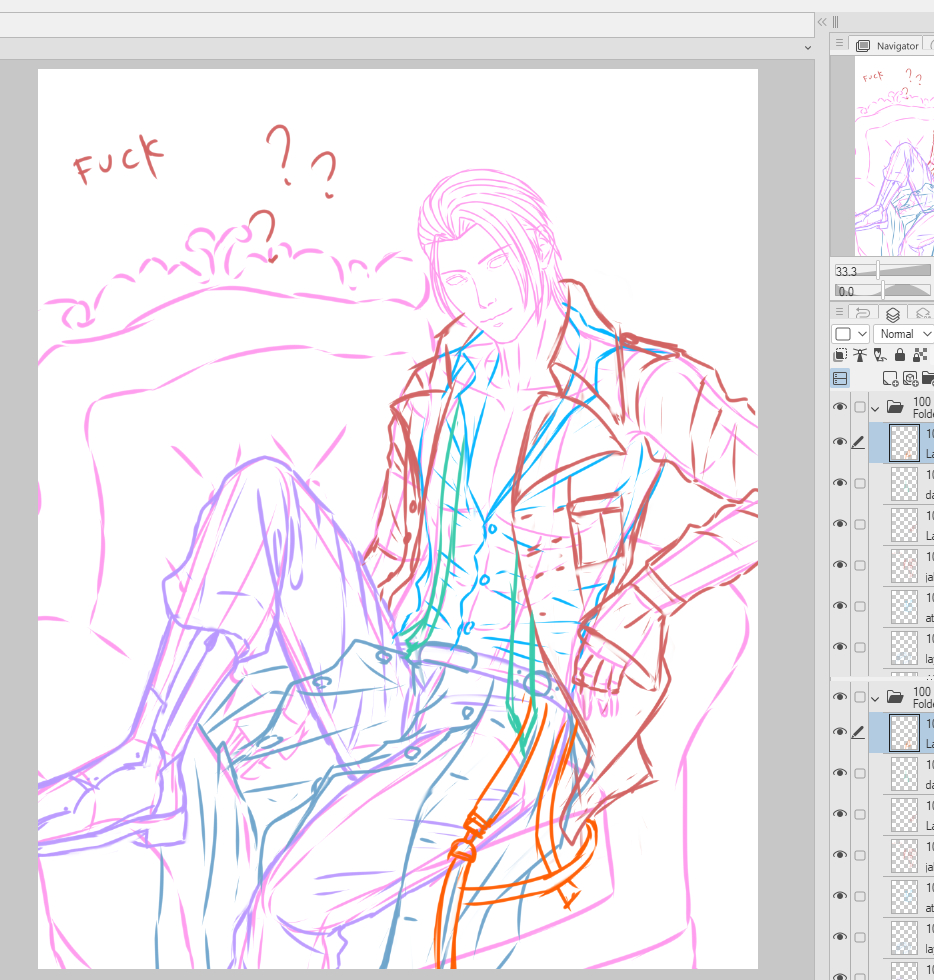
Task: Collapse the right palette dock with double arrows
Action: tap(822, 21)
